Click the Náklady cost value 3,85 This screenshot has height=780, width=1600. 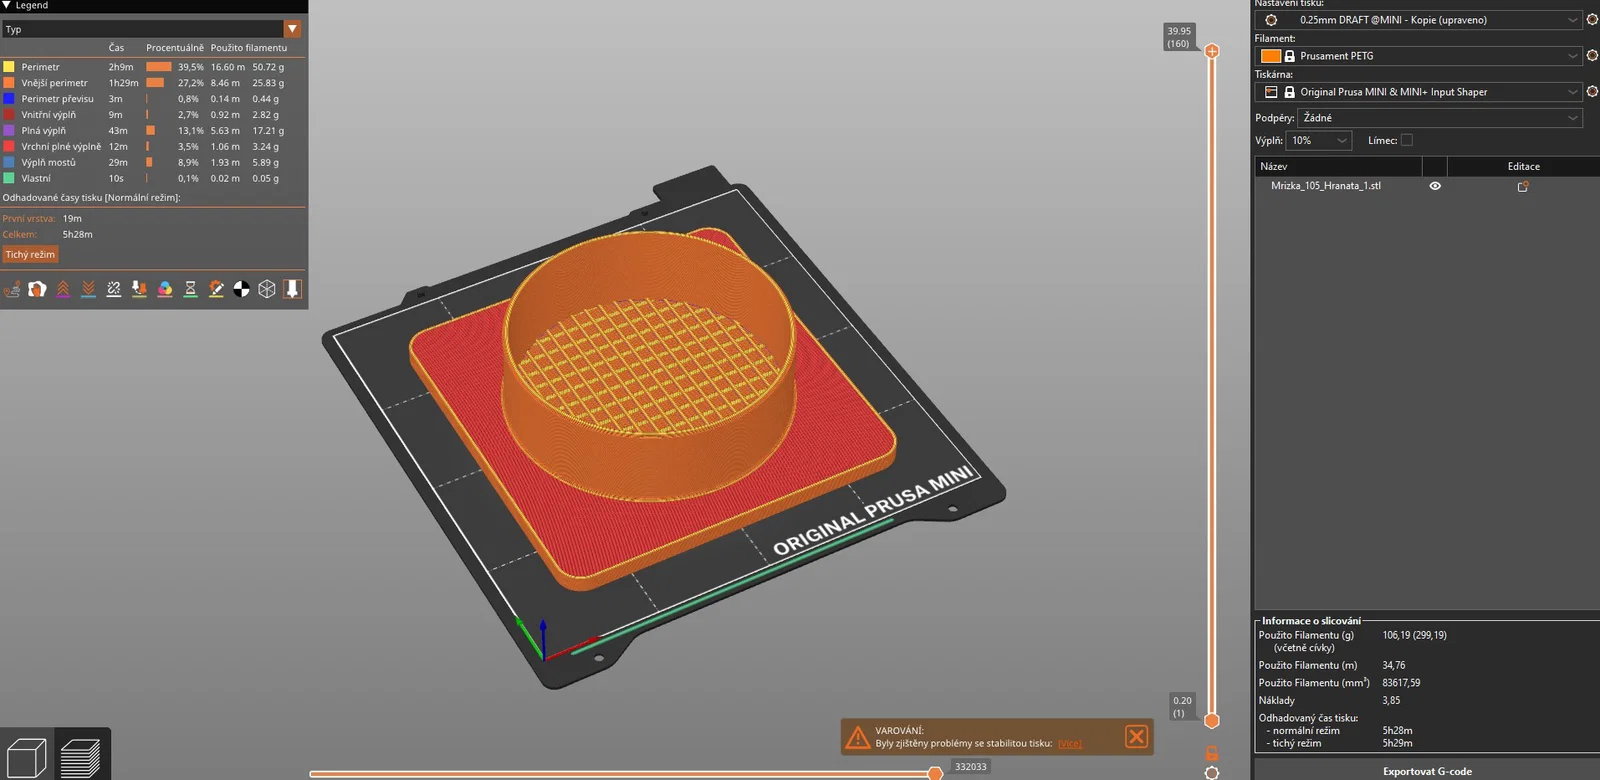coord(1391,701)
